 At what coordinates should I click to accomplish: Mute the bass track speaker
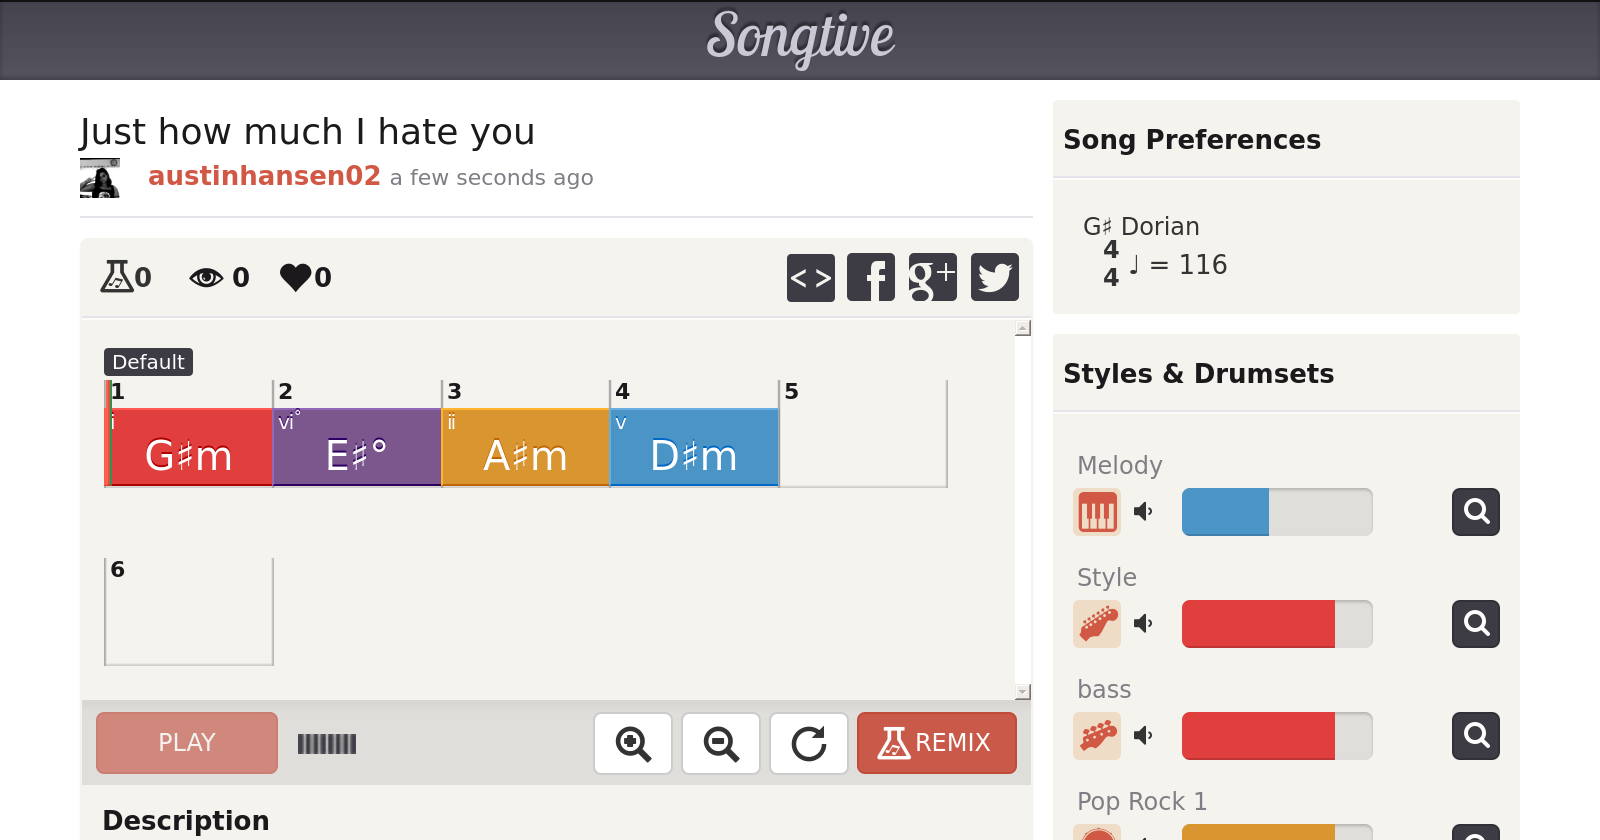tap(1143, 736)
